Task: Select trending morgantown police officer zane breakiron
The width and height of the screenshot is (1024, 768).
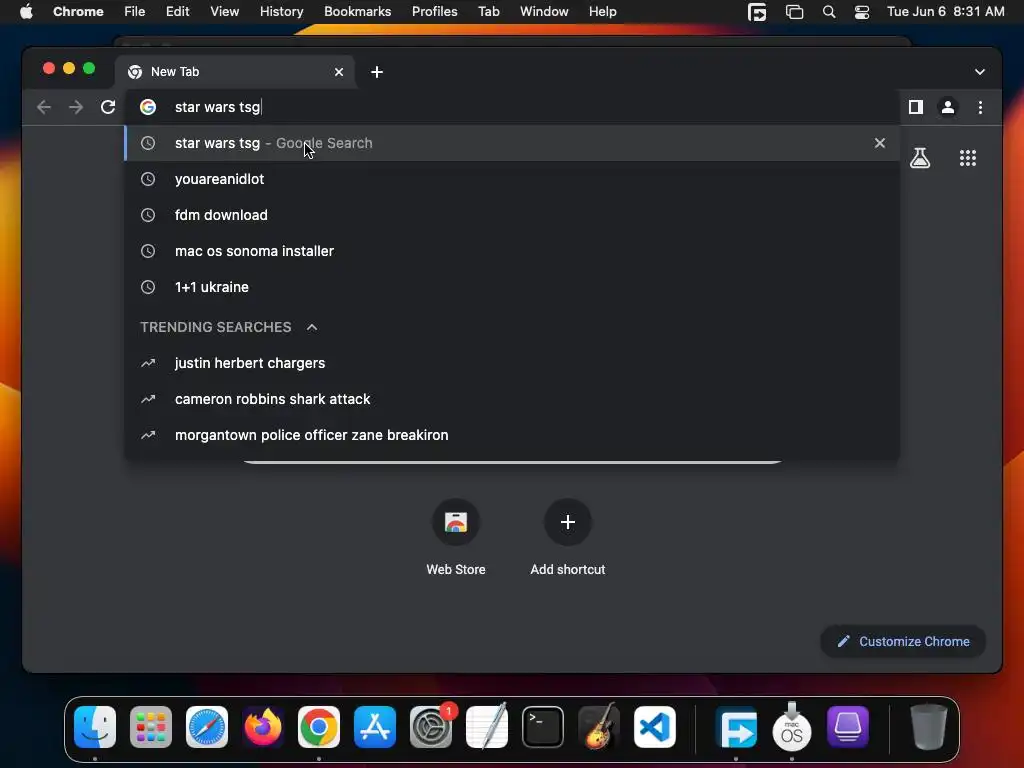Action: point(512,435)
